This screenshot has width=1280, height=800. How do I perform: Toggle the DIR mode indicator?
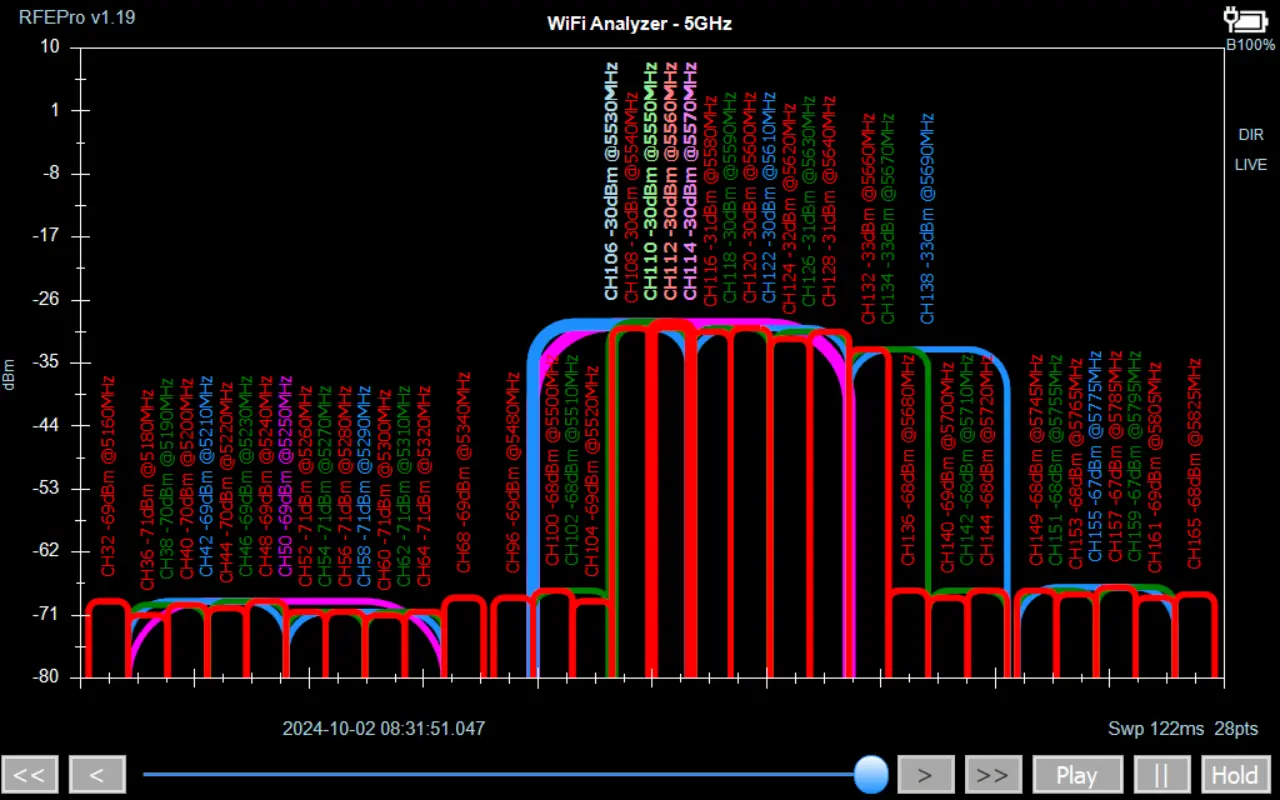click(x=1250, y=135)
